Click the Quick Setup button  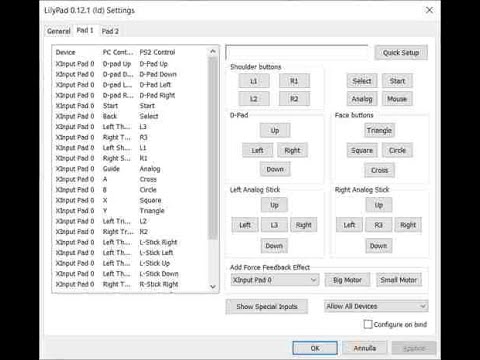click(401, 53)
